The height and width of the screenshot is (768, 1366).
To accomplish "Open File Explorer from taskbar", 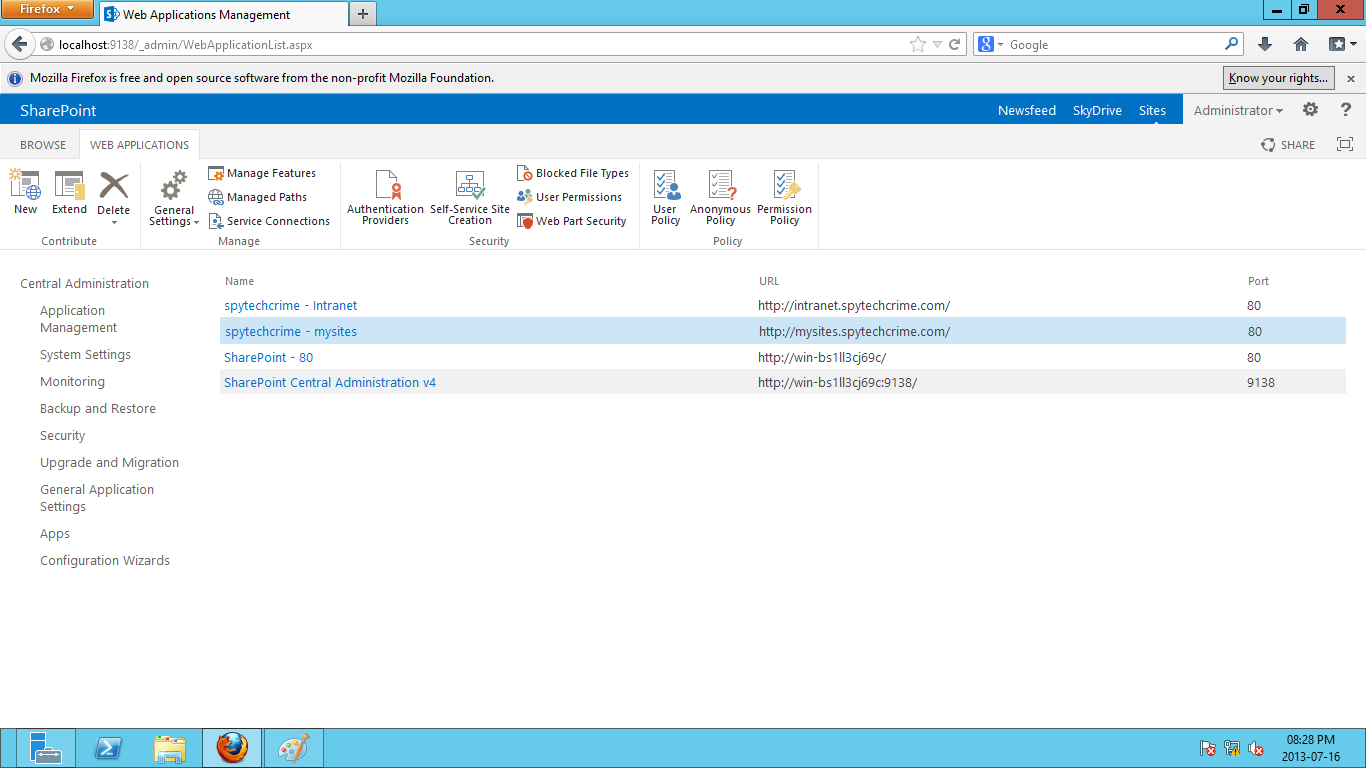I will (170, 748).
